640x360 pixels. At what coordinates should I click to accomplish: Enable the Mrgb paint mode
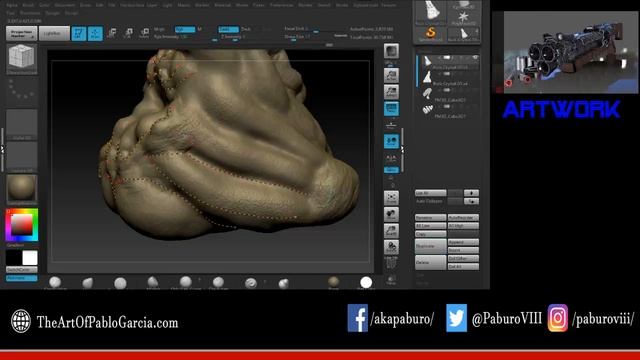point(160,29)
